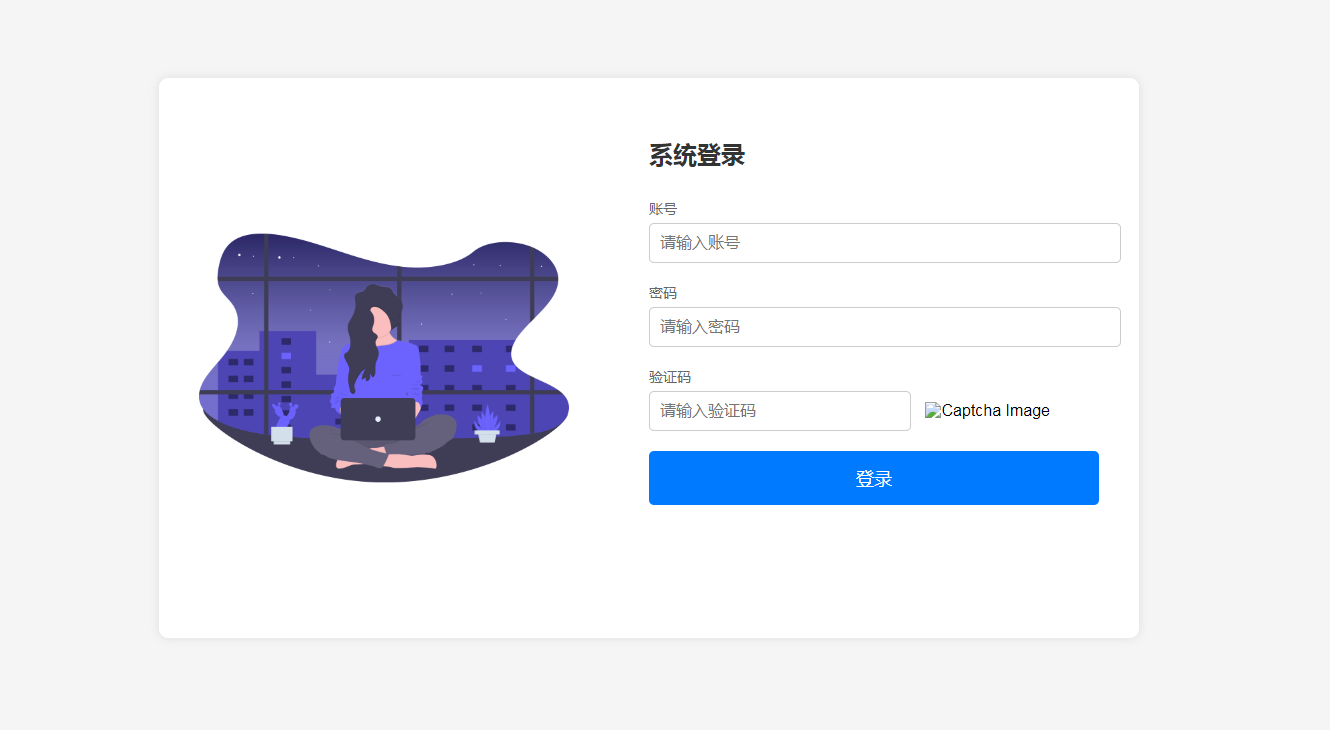Submit with the blue 登录 button
Screen dimensions: 1330x730
point(873,478)
